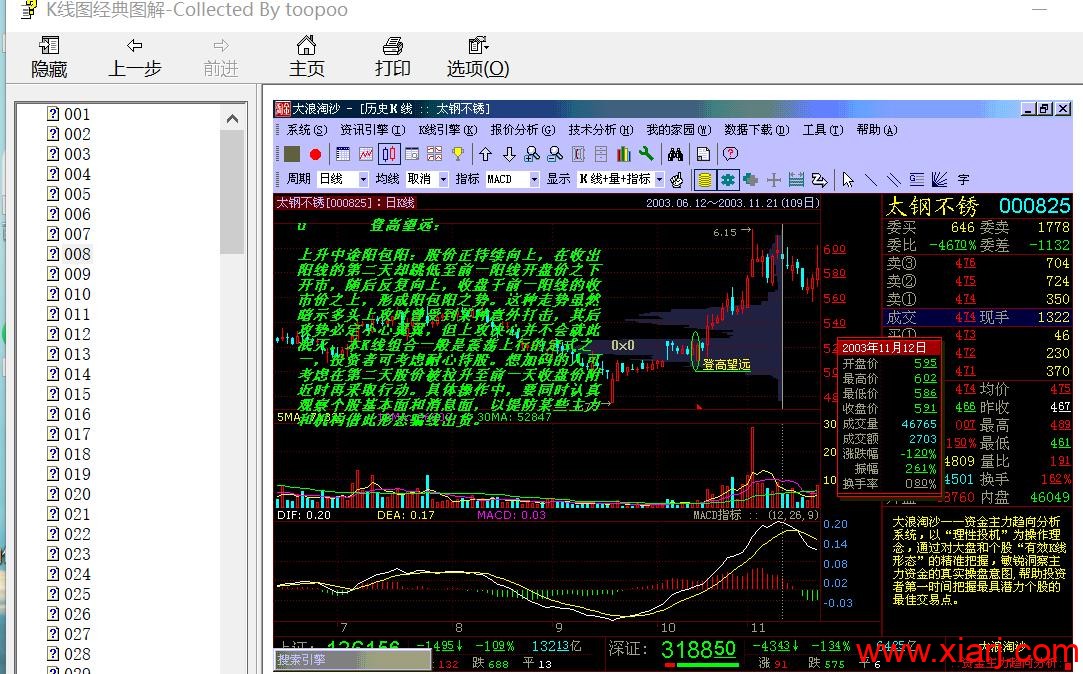
Task: Go back with 上一步 button
Action: click(x=135, y=57)
